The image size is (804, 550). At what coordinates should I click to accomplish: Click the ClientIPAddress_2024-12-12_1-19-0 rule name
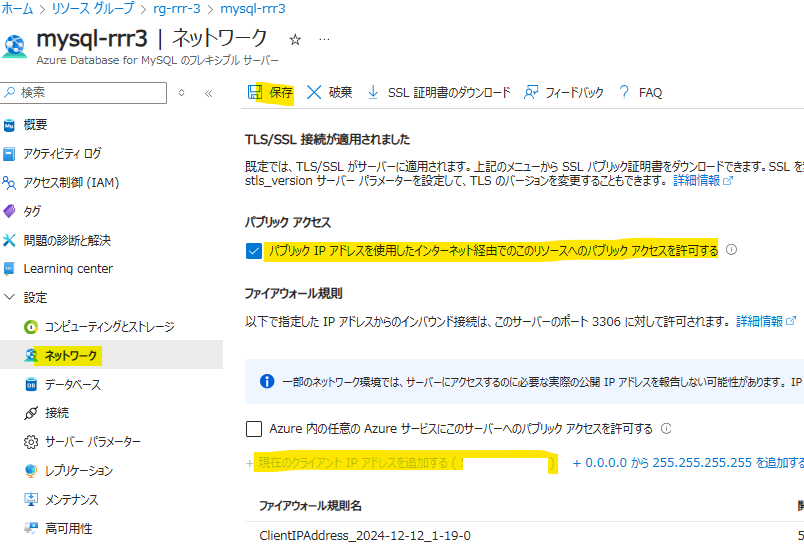(365, 536)
